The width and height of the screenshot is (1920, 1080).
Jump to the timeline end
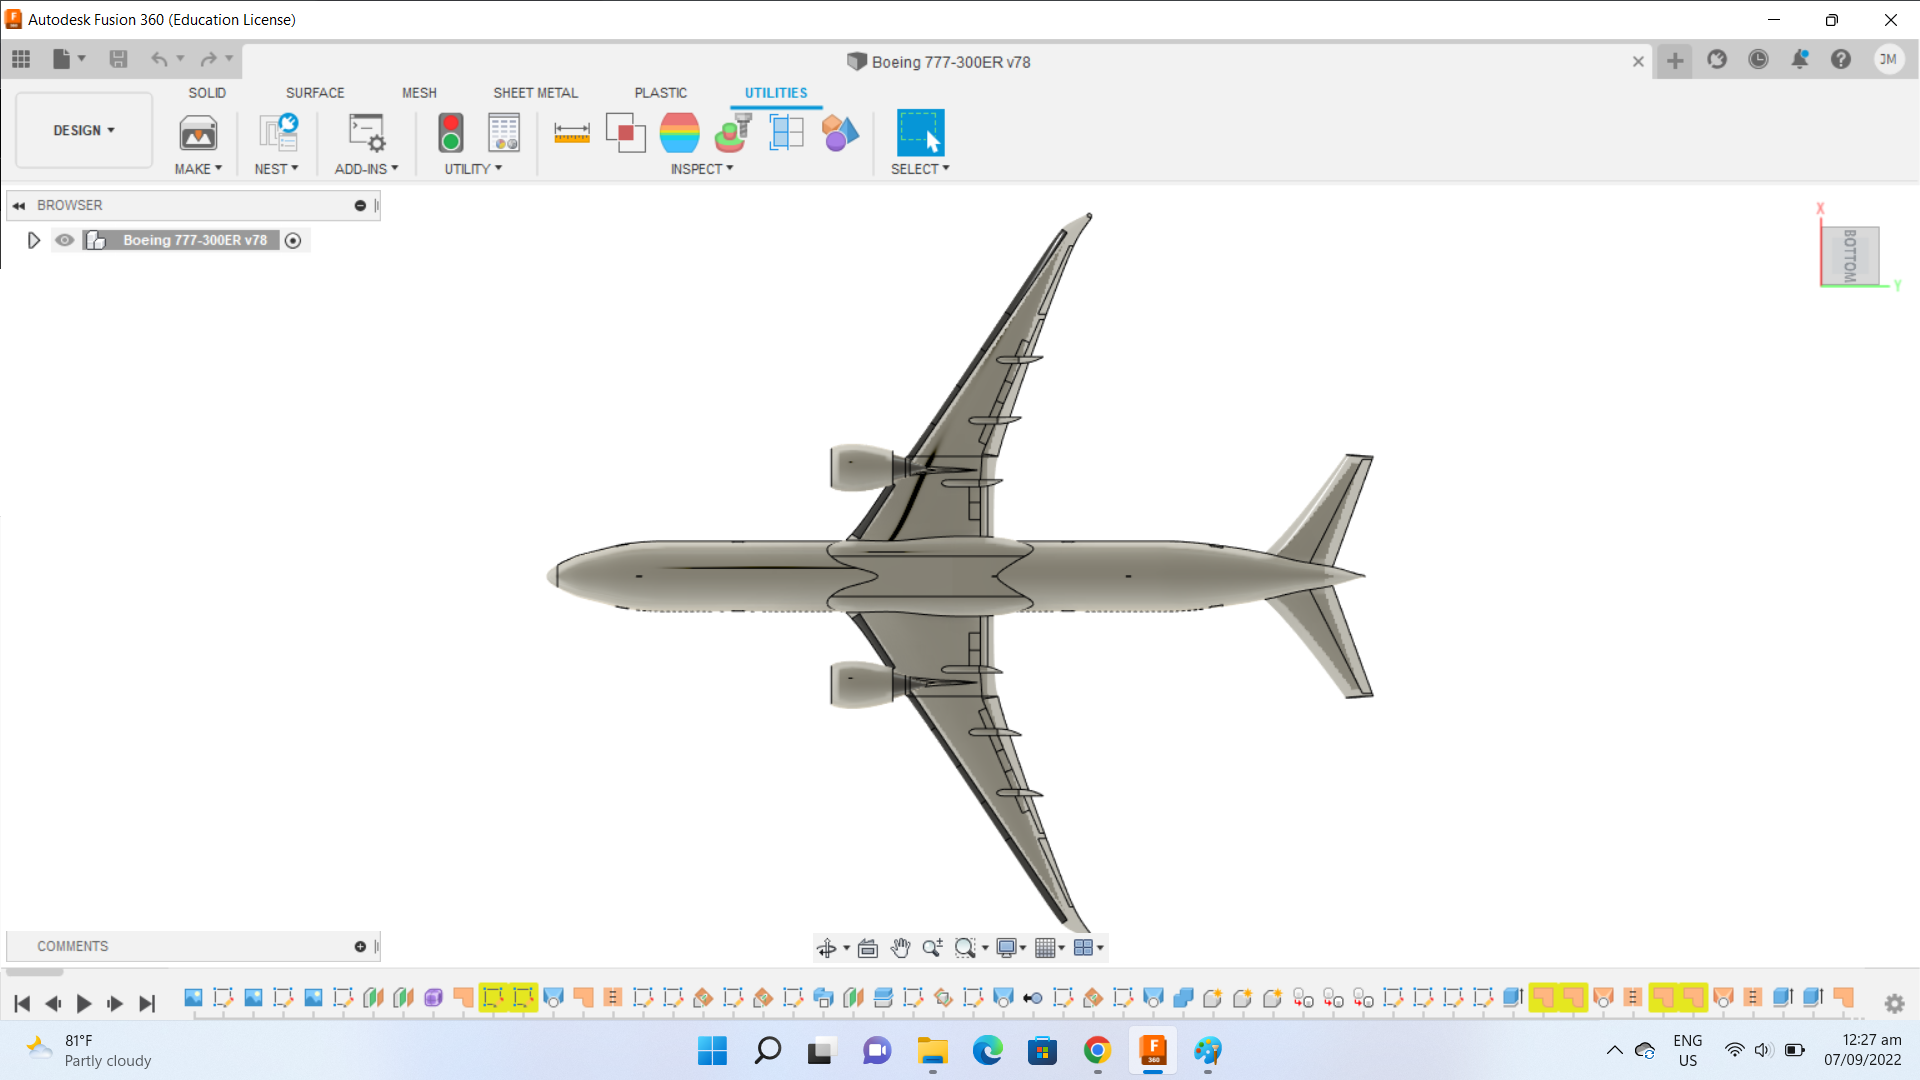point(147,1003)
